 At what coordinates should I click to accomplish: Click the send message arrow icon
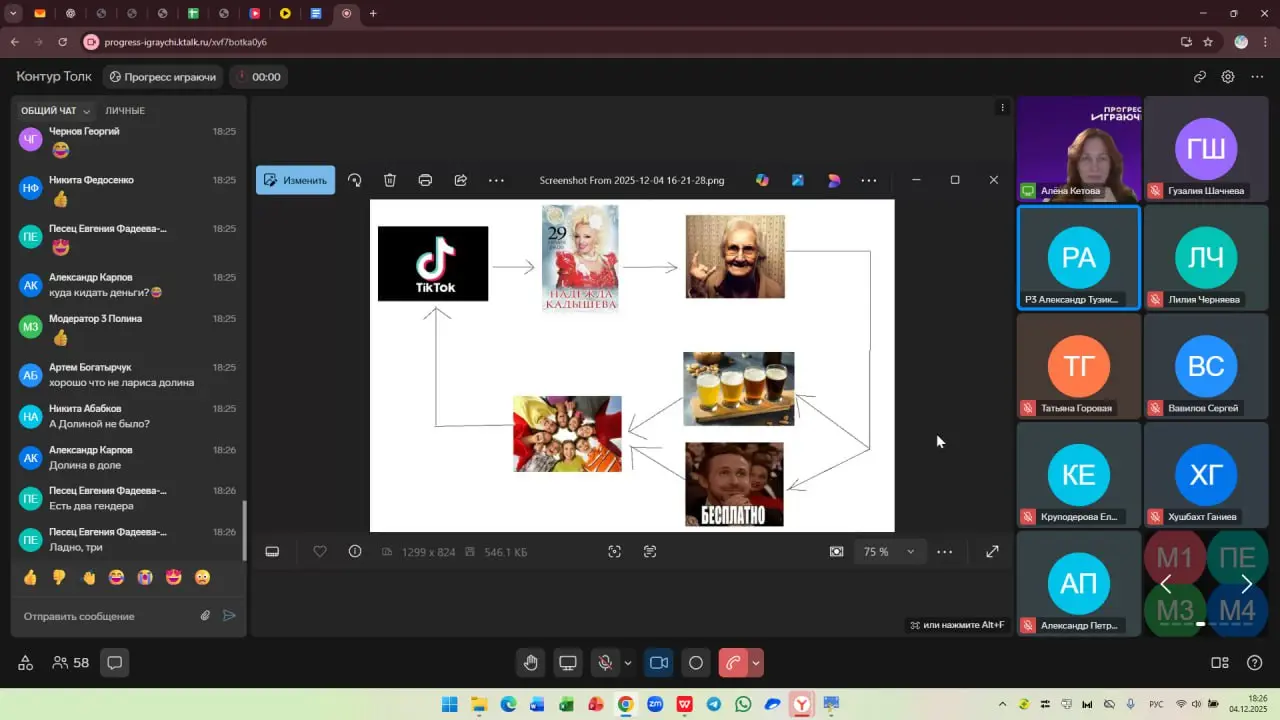point(229,616)
